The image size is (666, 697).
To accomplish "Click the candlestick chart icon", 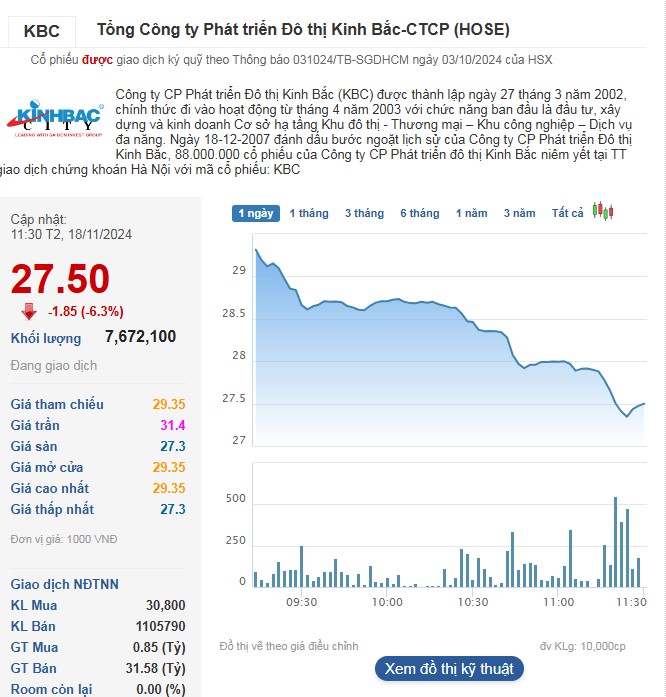I will pyautogui.click(x=602, y=212).
